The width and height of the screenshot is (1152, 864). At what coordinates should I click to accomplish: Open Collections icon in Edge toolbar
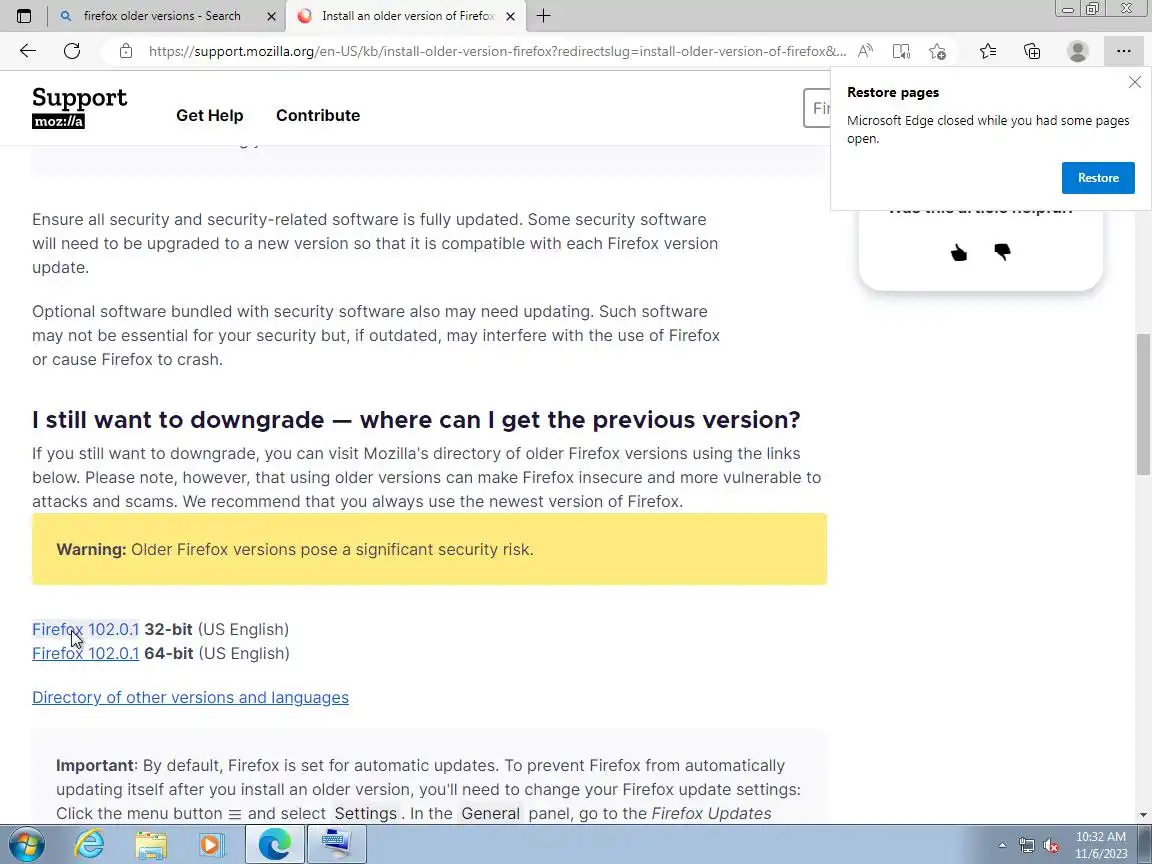click(1032, 51)
